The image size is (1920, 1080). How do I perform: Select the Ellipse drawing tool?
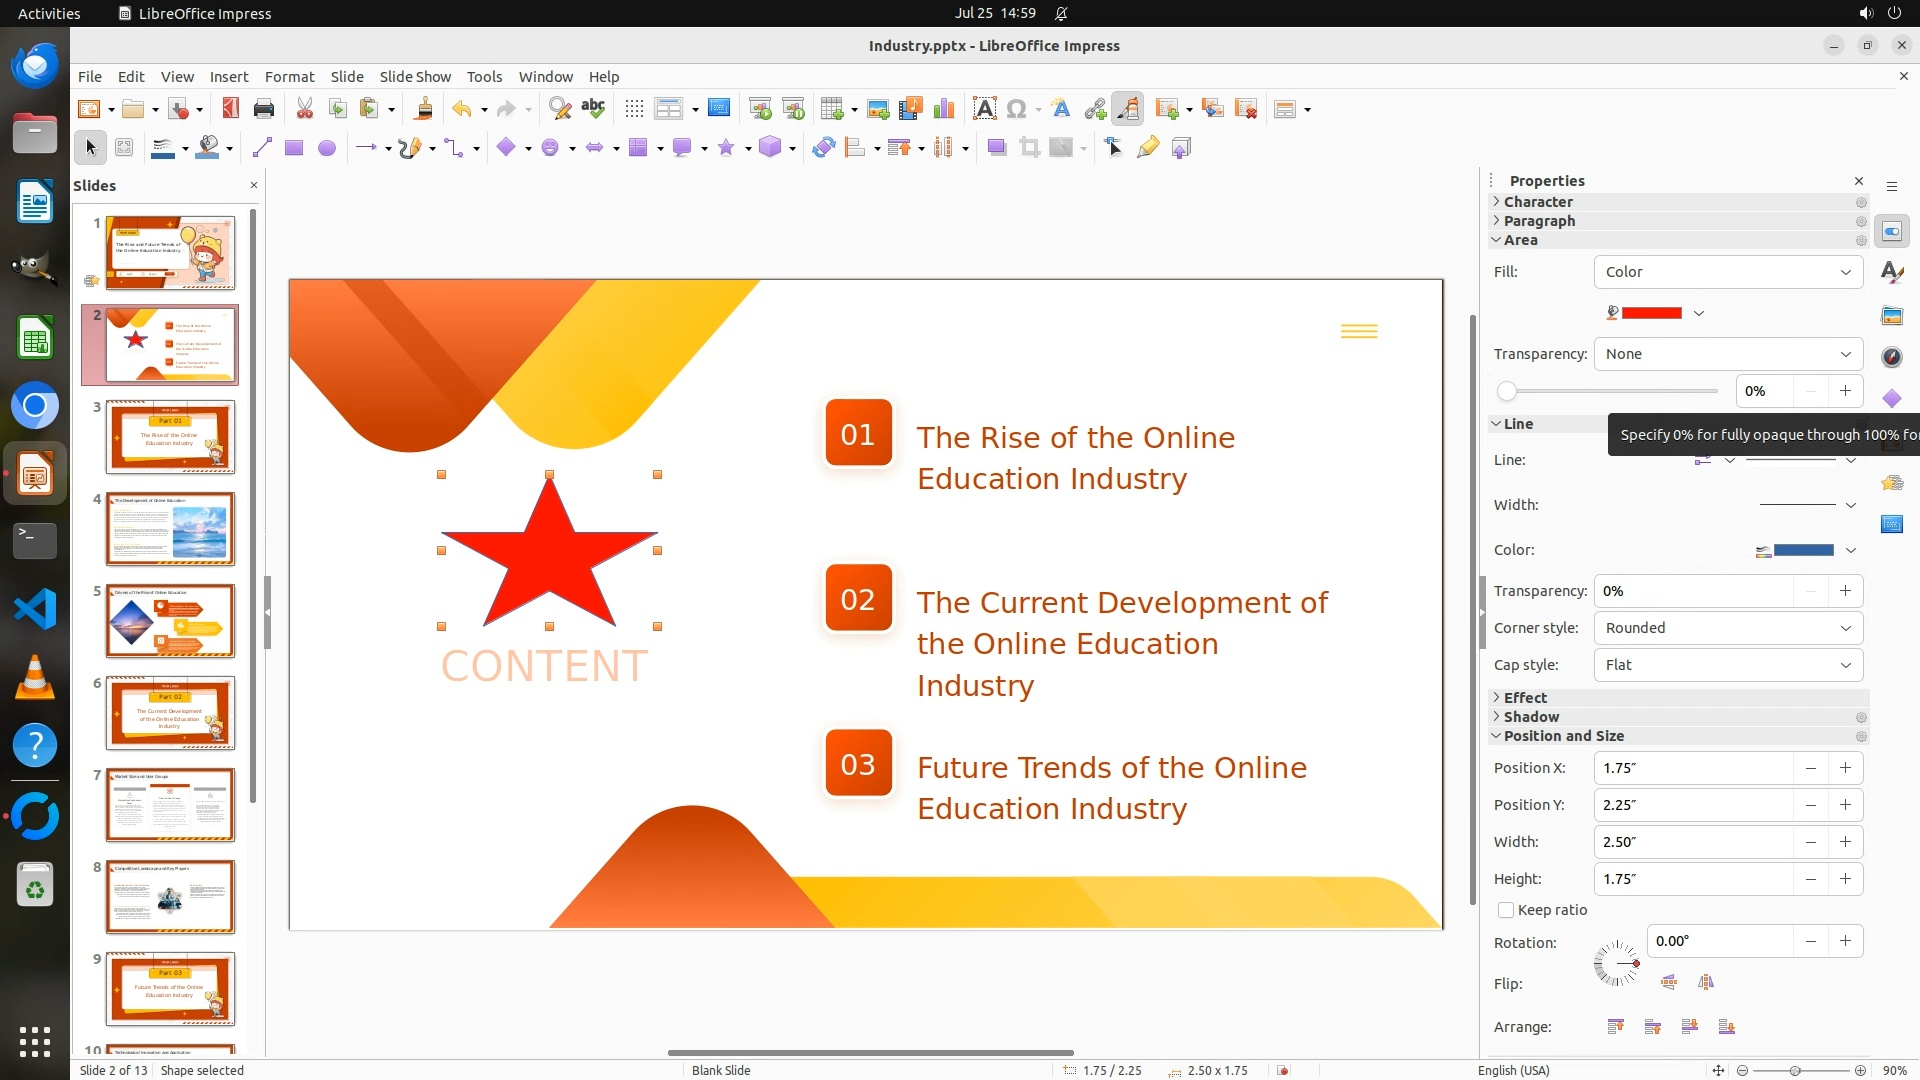pos(326,148)
